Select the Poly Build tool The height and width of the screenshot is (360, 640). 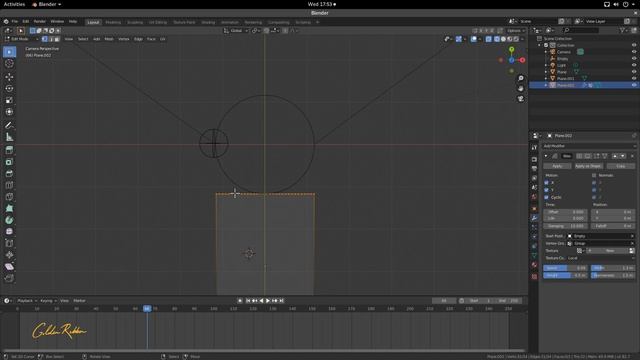point(9,209)
